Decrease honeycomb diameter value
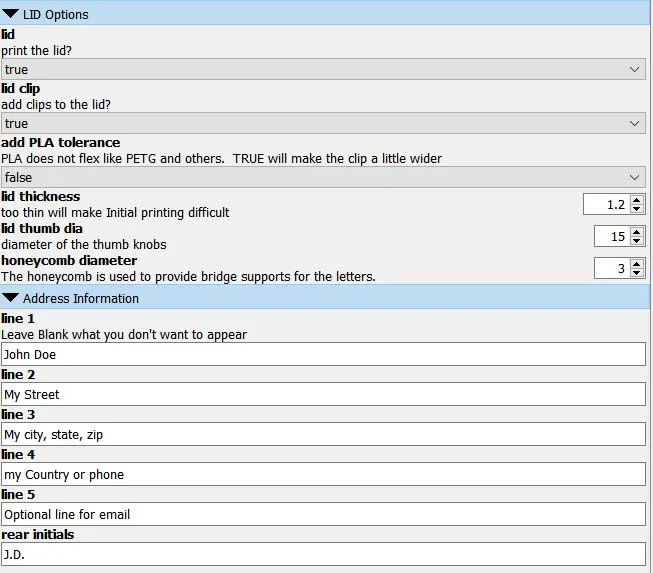Viewport: 653px width, 573px height. coord(637,273)
